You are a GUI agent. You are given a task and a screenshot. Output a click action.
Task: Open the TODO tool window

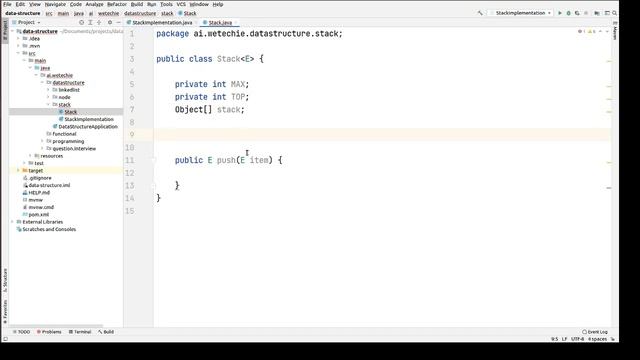pyautogui.click(x=21, y=332)
